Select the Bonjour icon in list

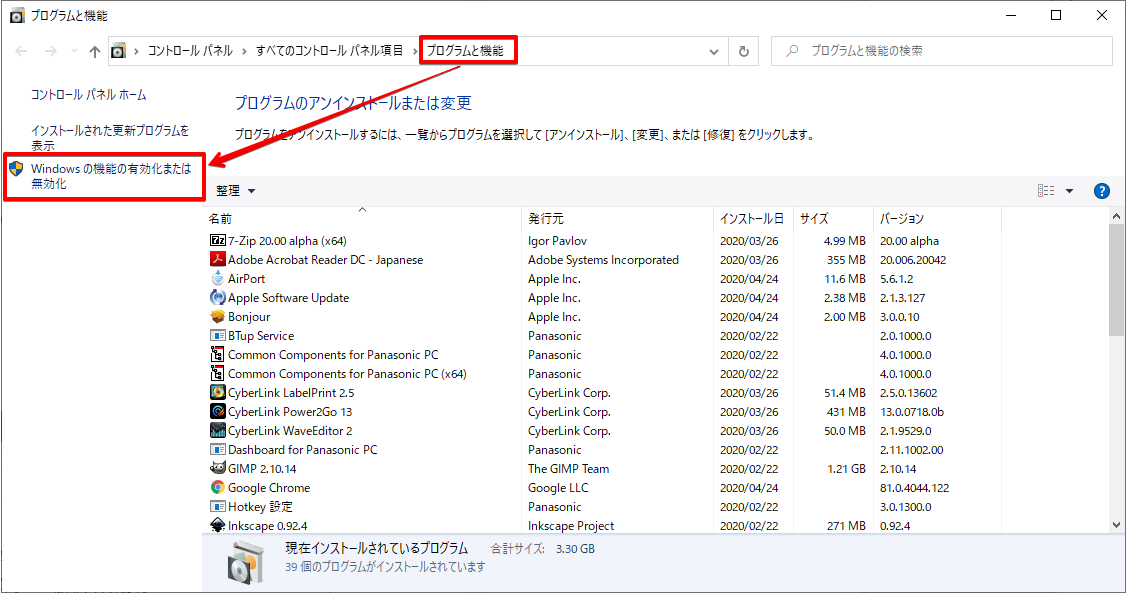tap(218, 317)
